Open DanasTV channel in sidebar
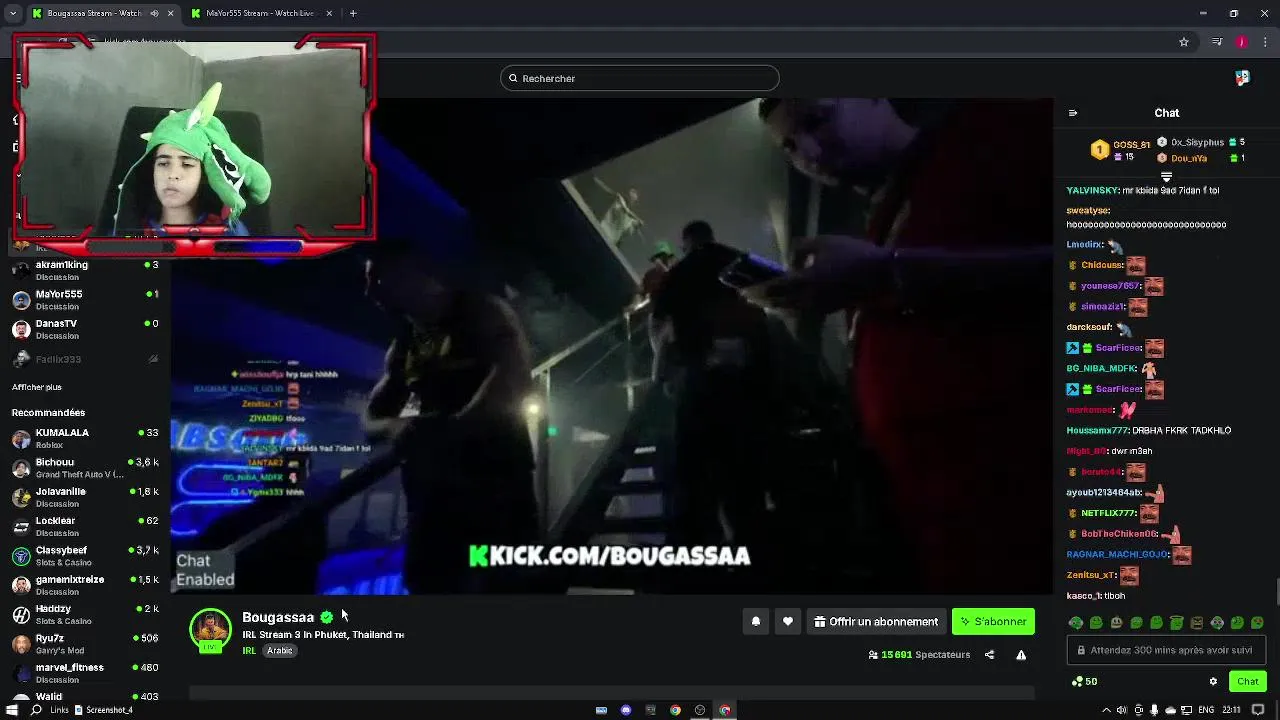The height and width of the screenshot is (720, 1280). pos(85,329)
